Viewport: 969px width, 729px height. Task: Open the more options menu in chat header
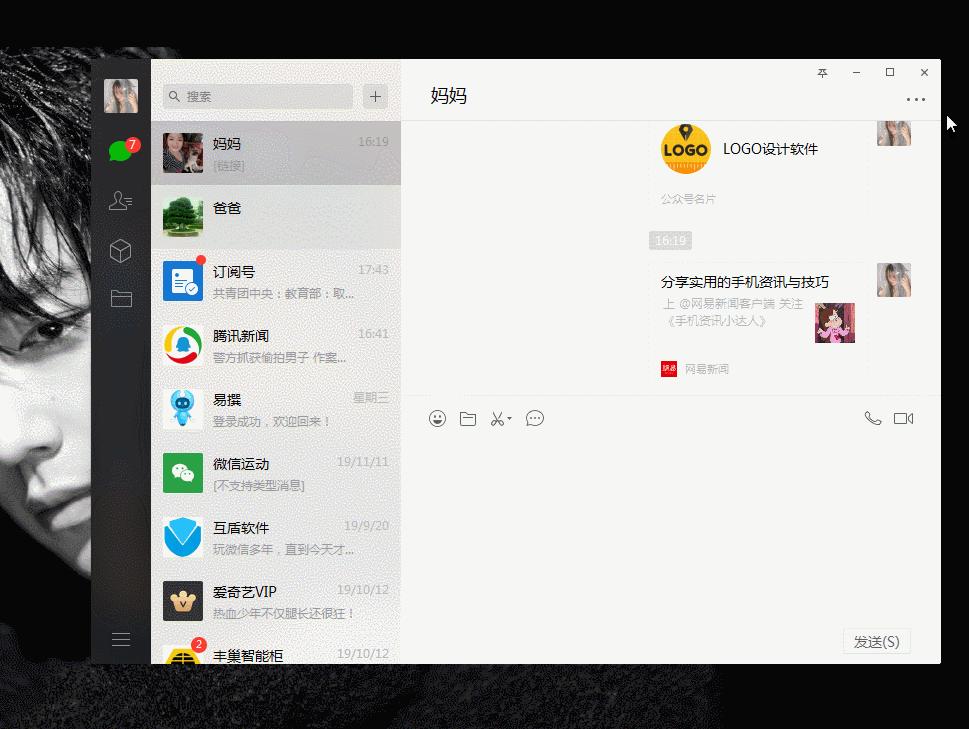[x=916, y=99]
